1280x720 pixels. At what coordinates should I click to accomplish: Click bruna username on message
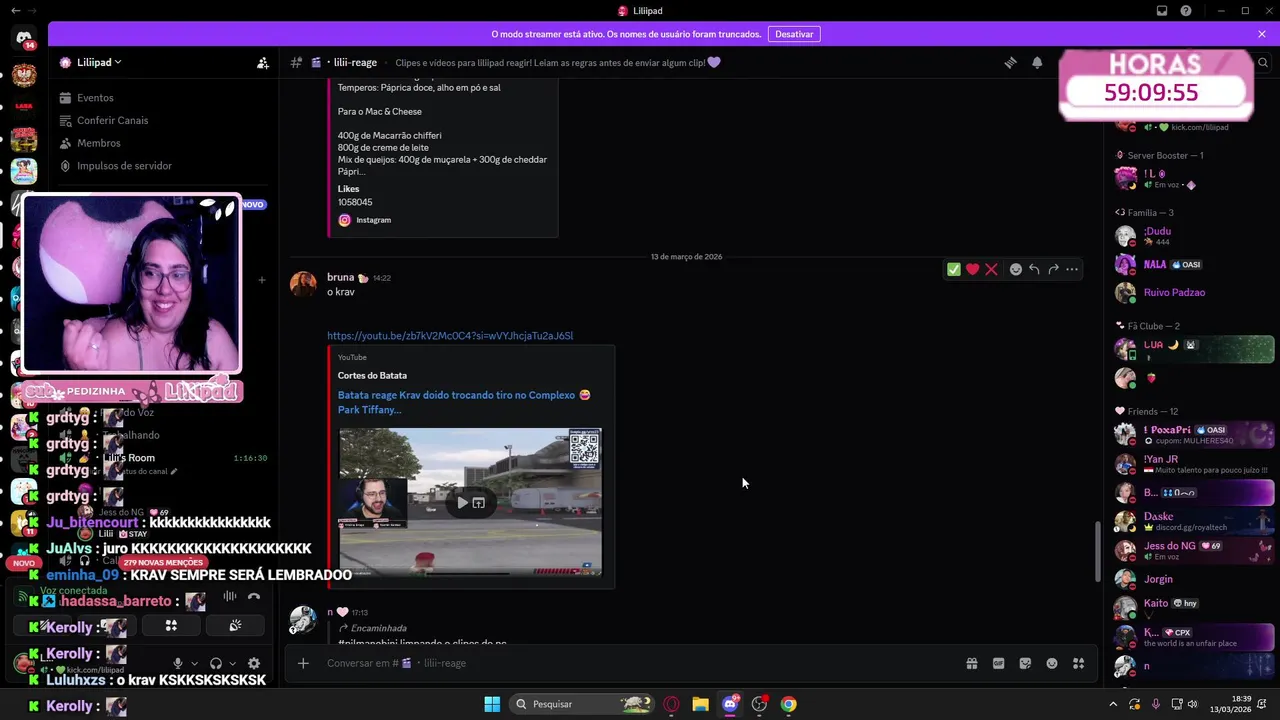click(x=340, y=277)
